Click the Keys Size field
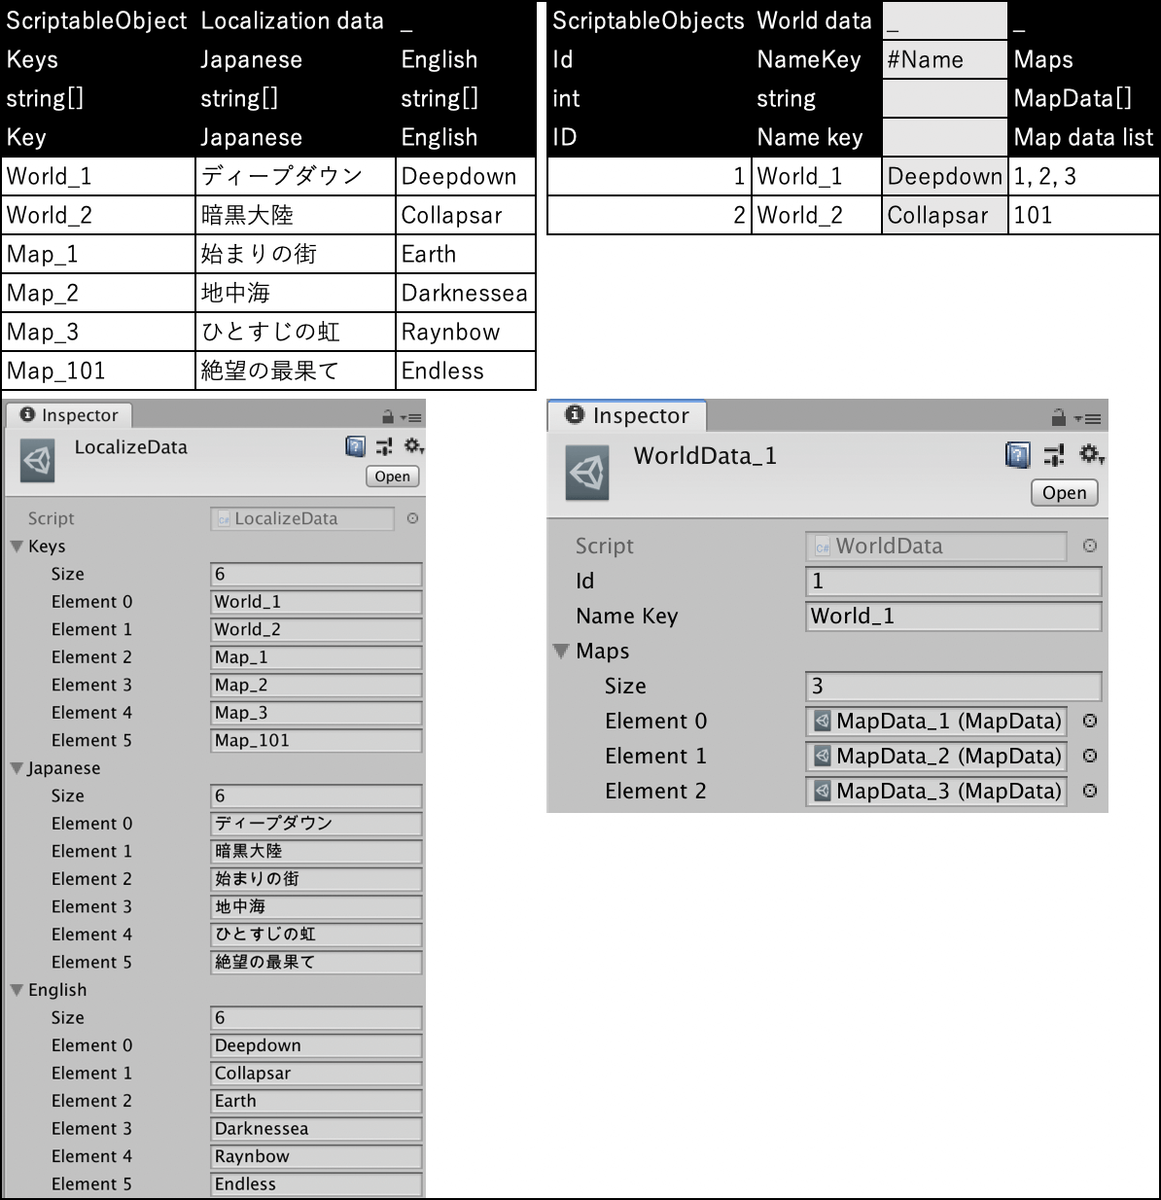 (316, 574)
